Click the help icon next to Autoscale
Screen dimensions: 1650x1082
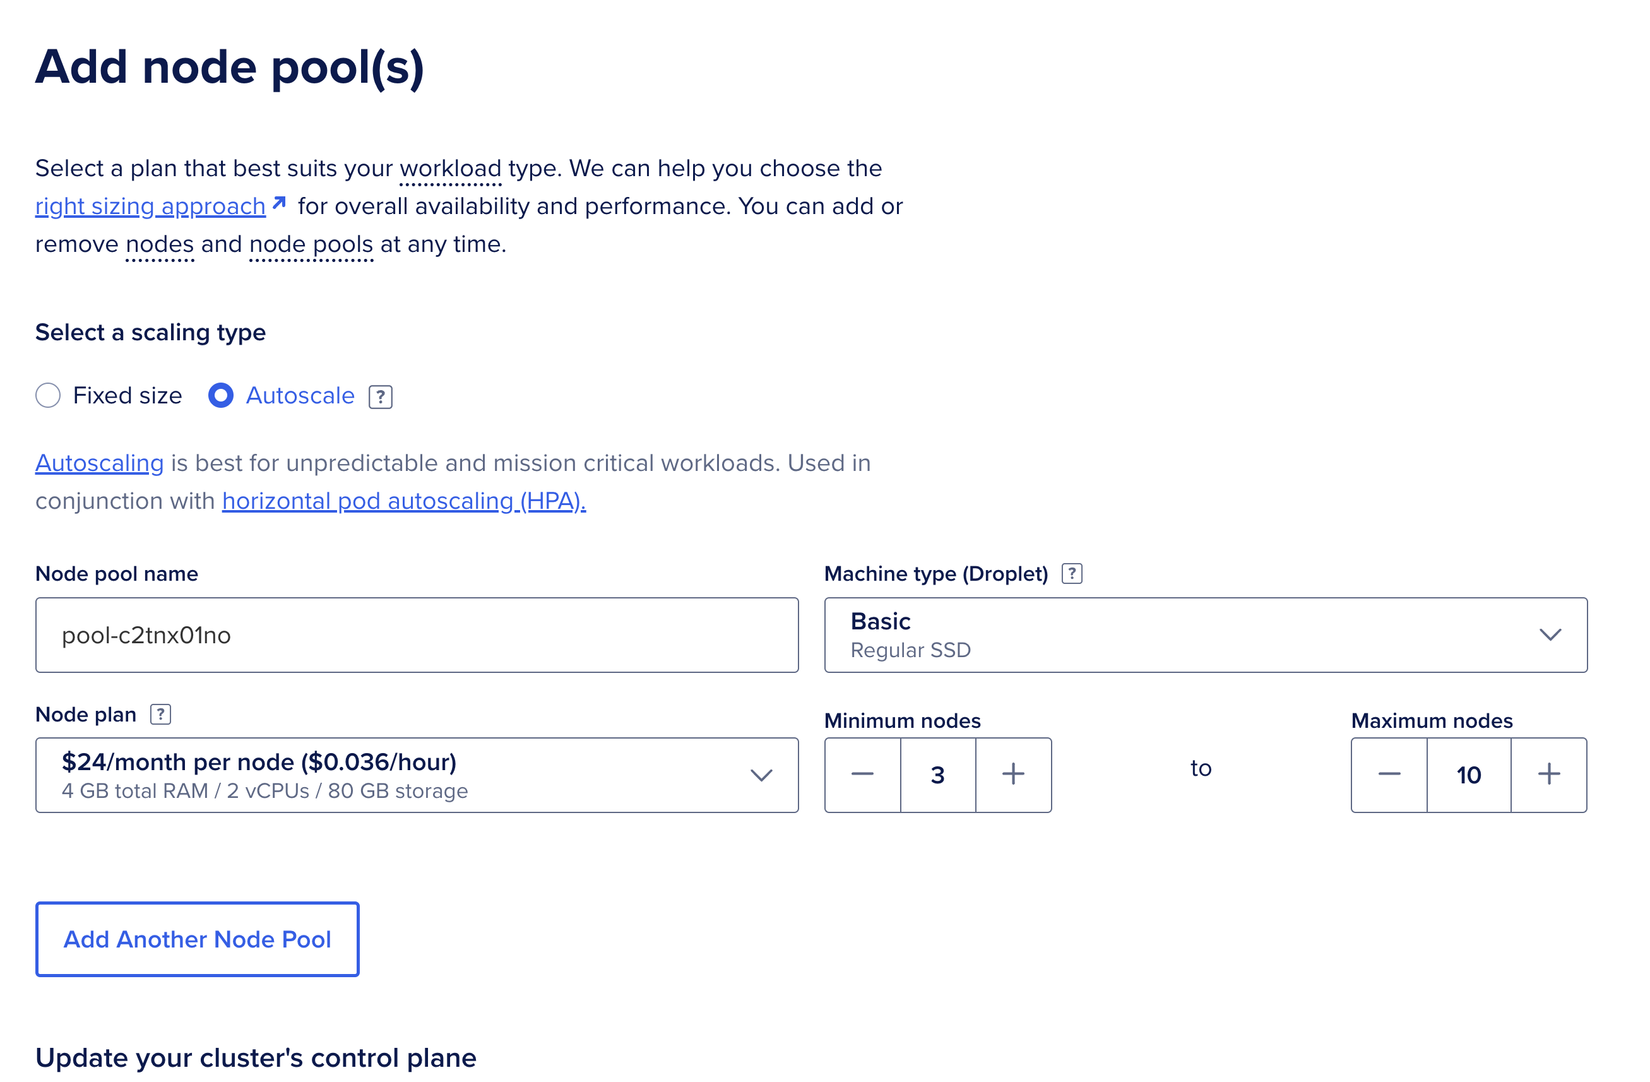380,397
